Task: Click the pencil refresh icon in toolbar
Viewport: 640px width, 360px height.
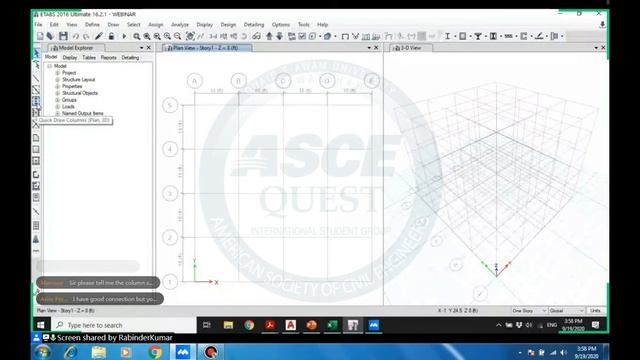Action: point(99,36)
